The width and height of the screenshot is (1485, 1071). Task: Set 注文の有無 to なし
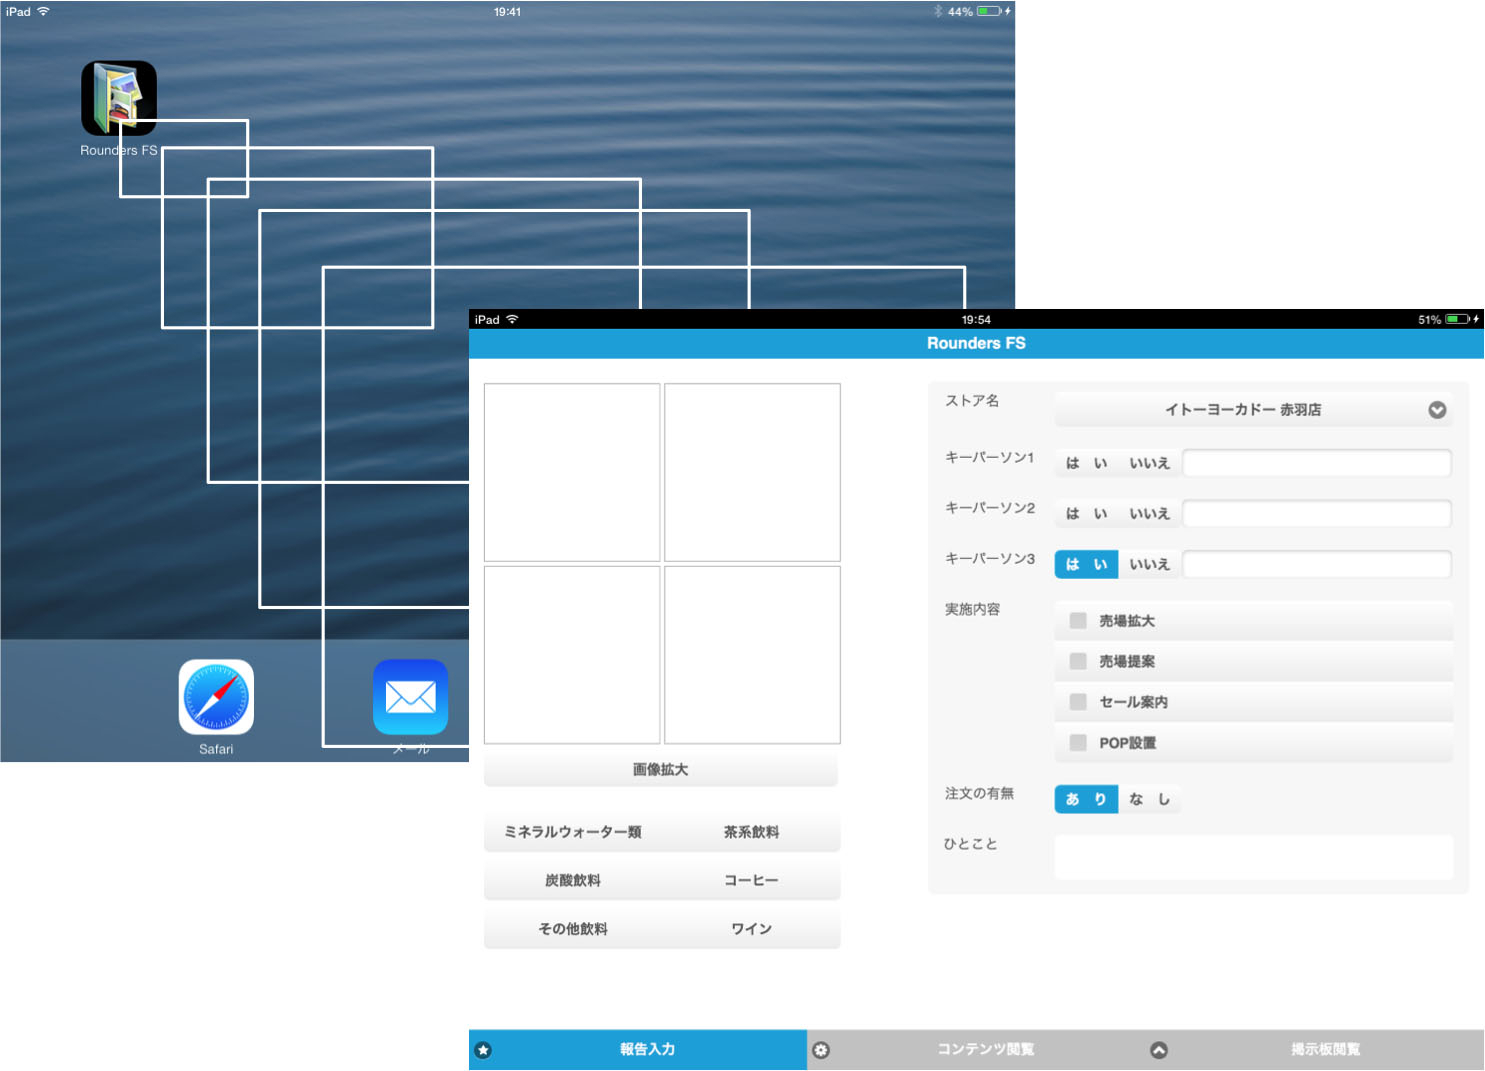(1149, 799)
